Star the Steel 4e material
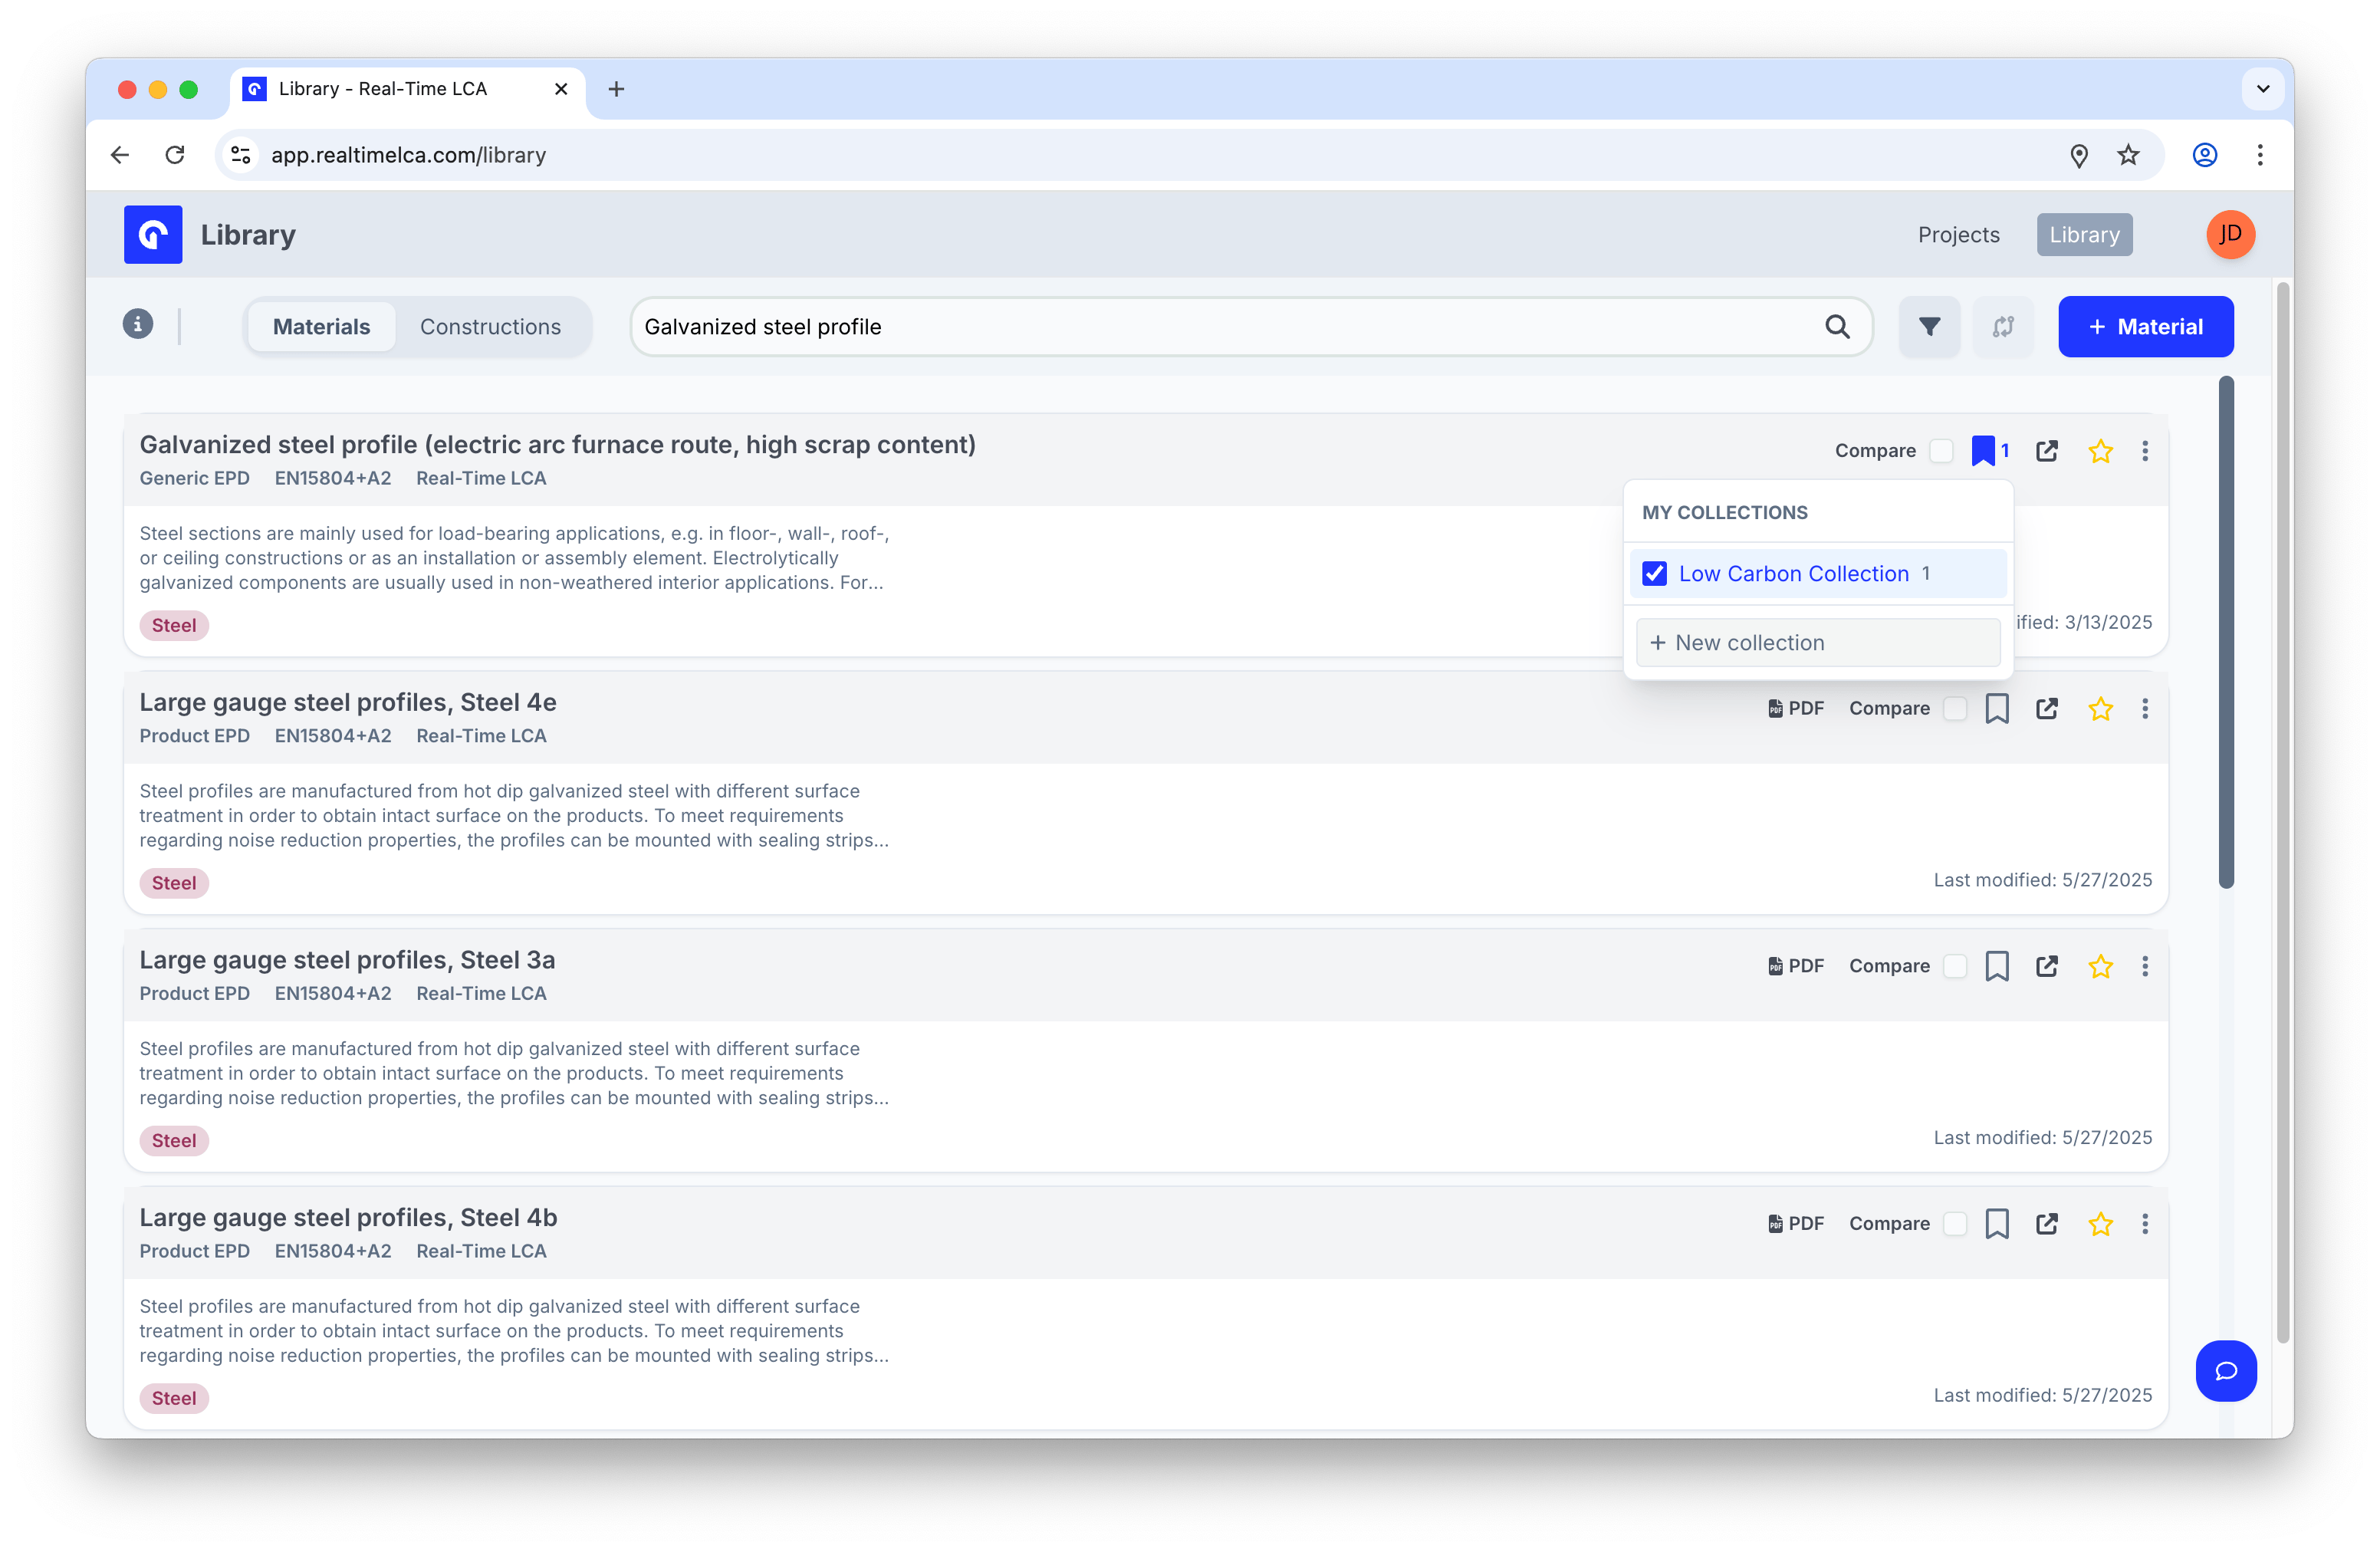 [2100, 709]
